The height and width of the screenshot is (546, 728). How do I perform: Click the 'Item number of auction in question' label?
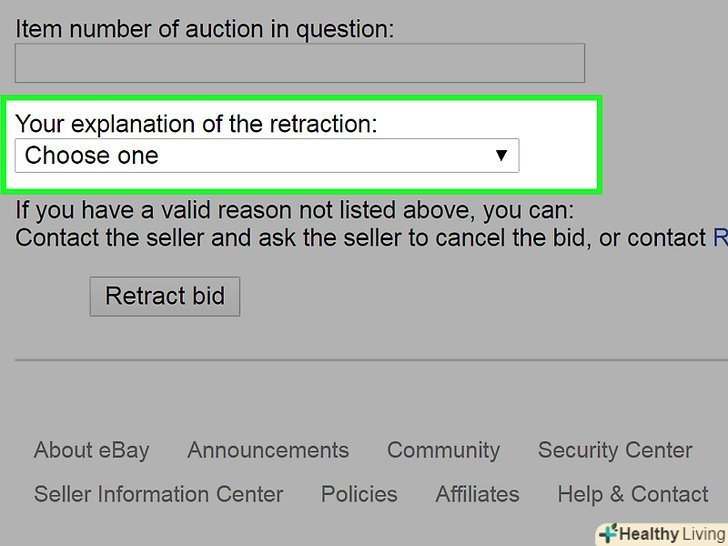tap(204, 28)
